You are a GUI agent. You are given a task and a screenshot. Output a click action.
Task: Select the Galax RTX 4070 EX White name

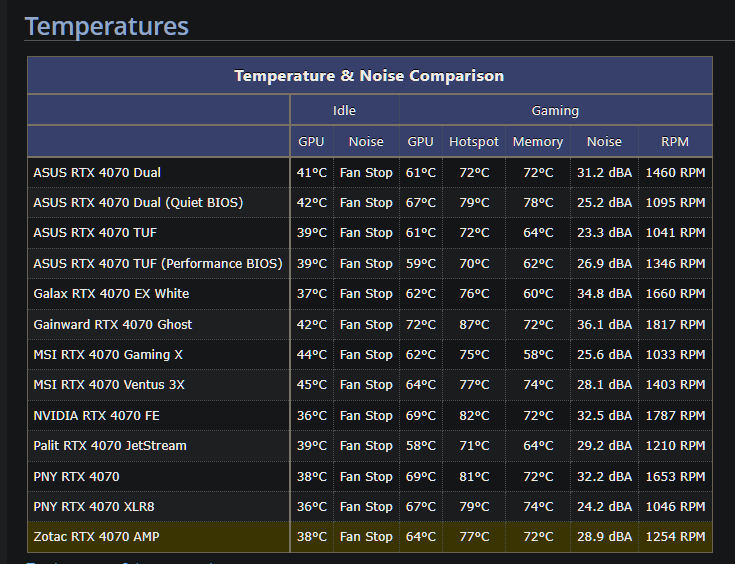pos(111,293)
